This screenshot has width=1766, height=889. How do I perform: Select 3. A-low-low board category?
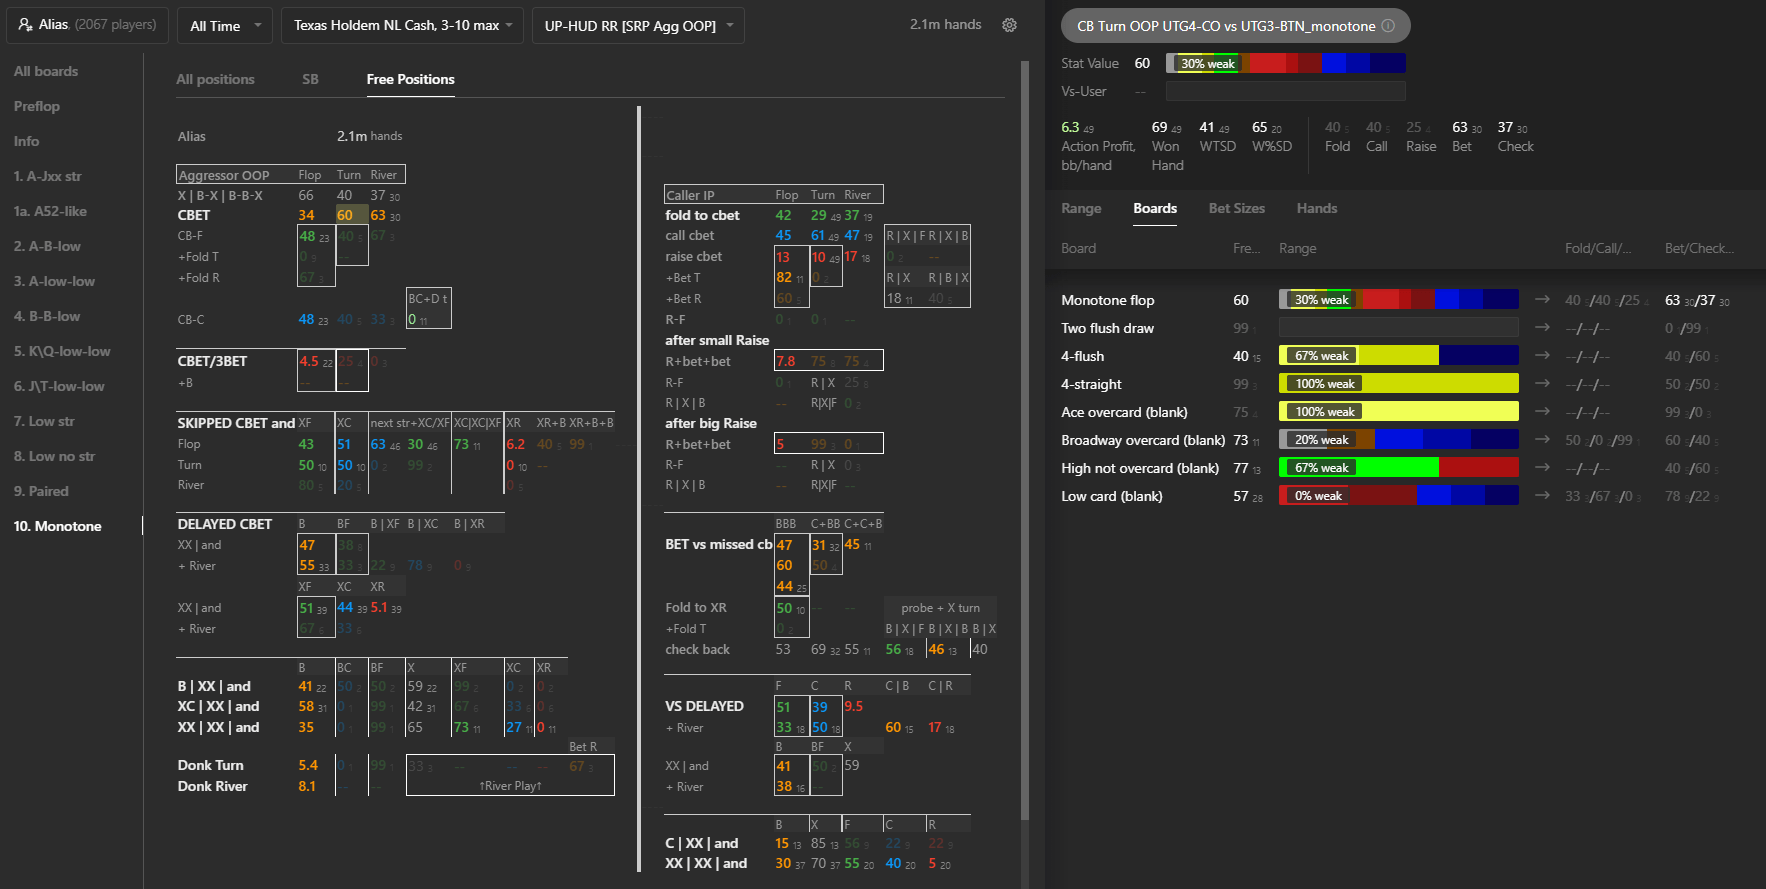(x=54, y=281)
